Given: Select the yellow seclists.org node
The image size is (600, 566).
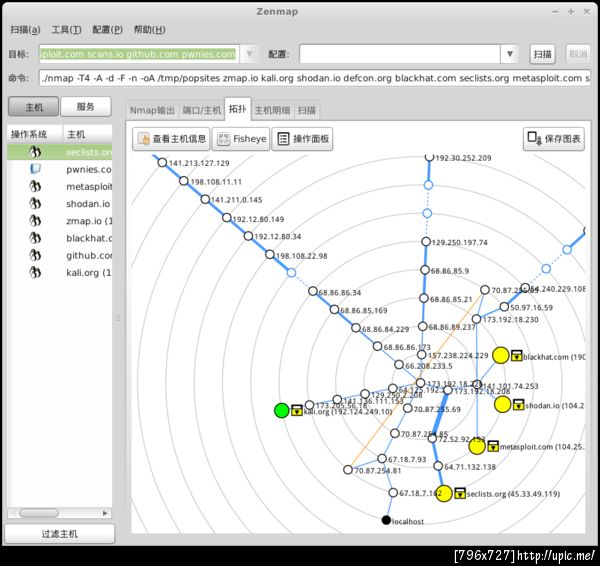Looking at the screenshot, I should click(x=444, y=493).
